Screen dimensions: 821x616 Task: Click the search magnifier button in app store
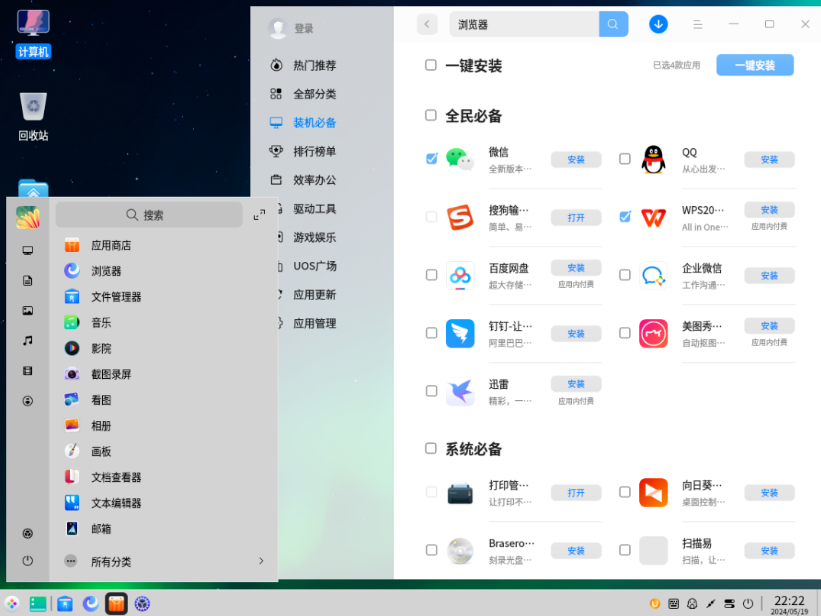click(613, 24)
